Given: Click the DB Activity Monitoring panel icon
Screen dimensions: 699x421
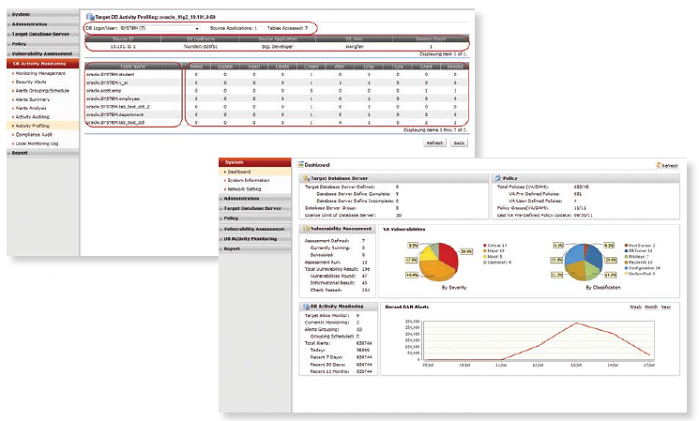Looking at the screenshot, I should 306,307.
